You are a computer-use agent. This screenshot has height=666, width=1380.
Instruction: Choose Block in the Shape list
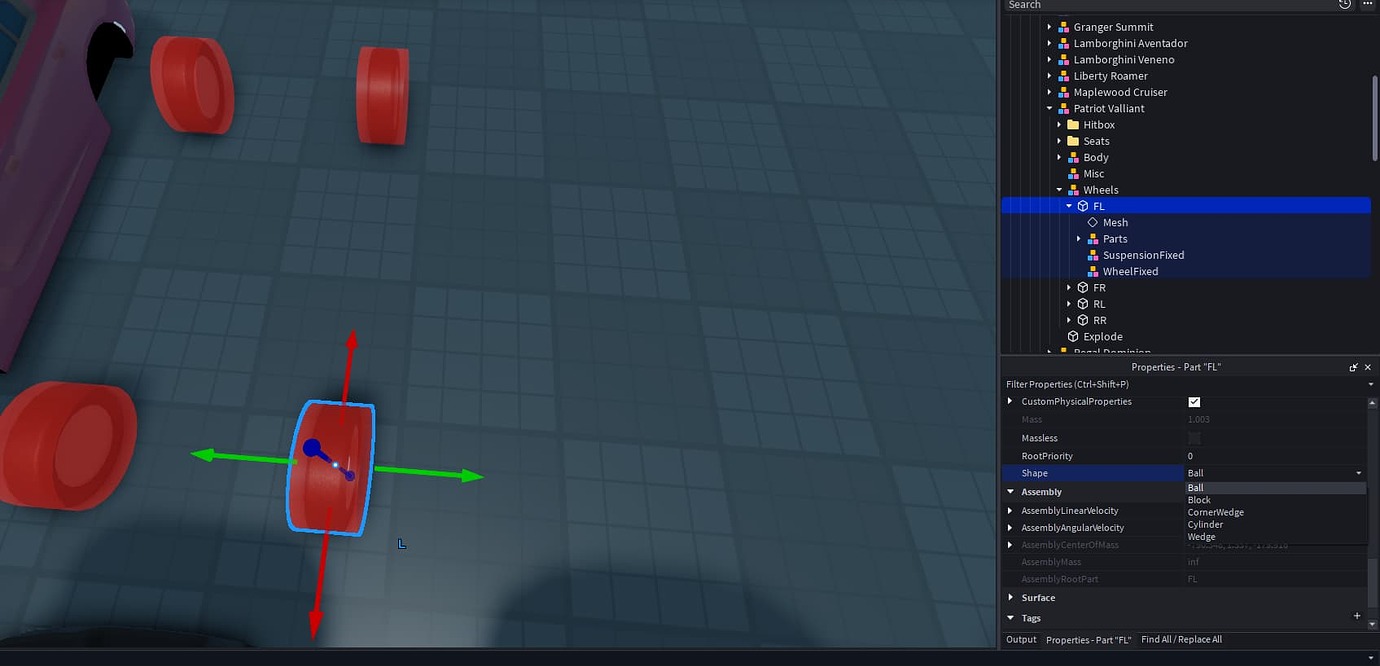pyautogui.click(x=1275, y=500)
